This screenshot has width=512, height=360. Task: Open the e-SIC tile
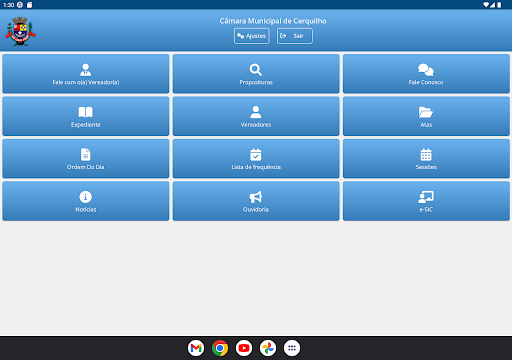point(426,201)
